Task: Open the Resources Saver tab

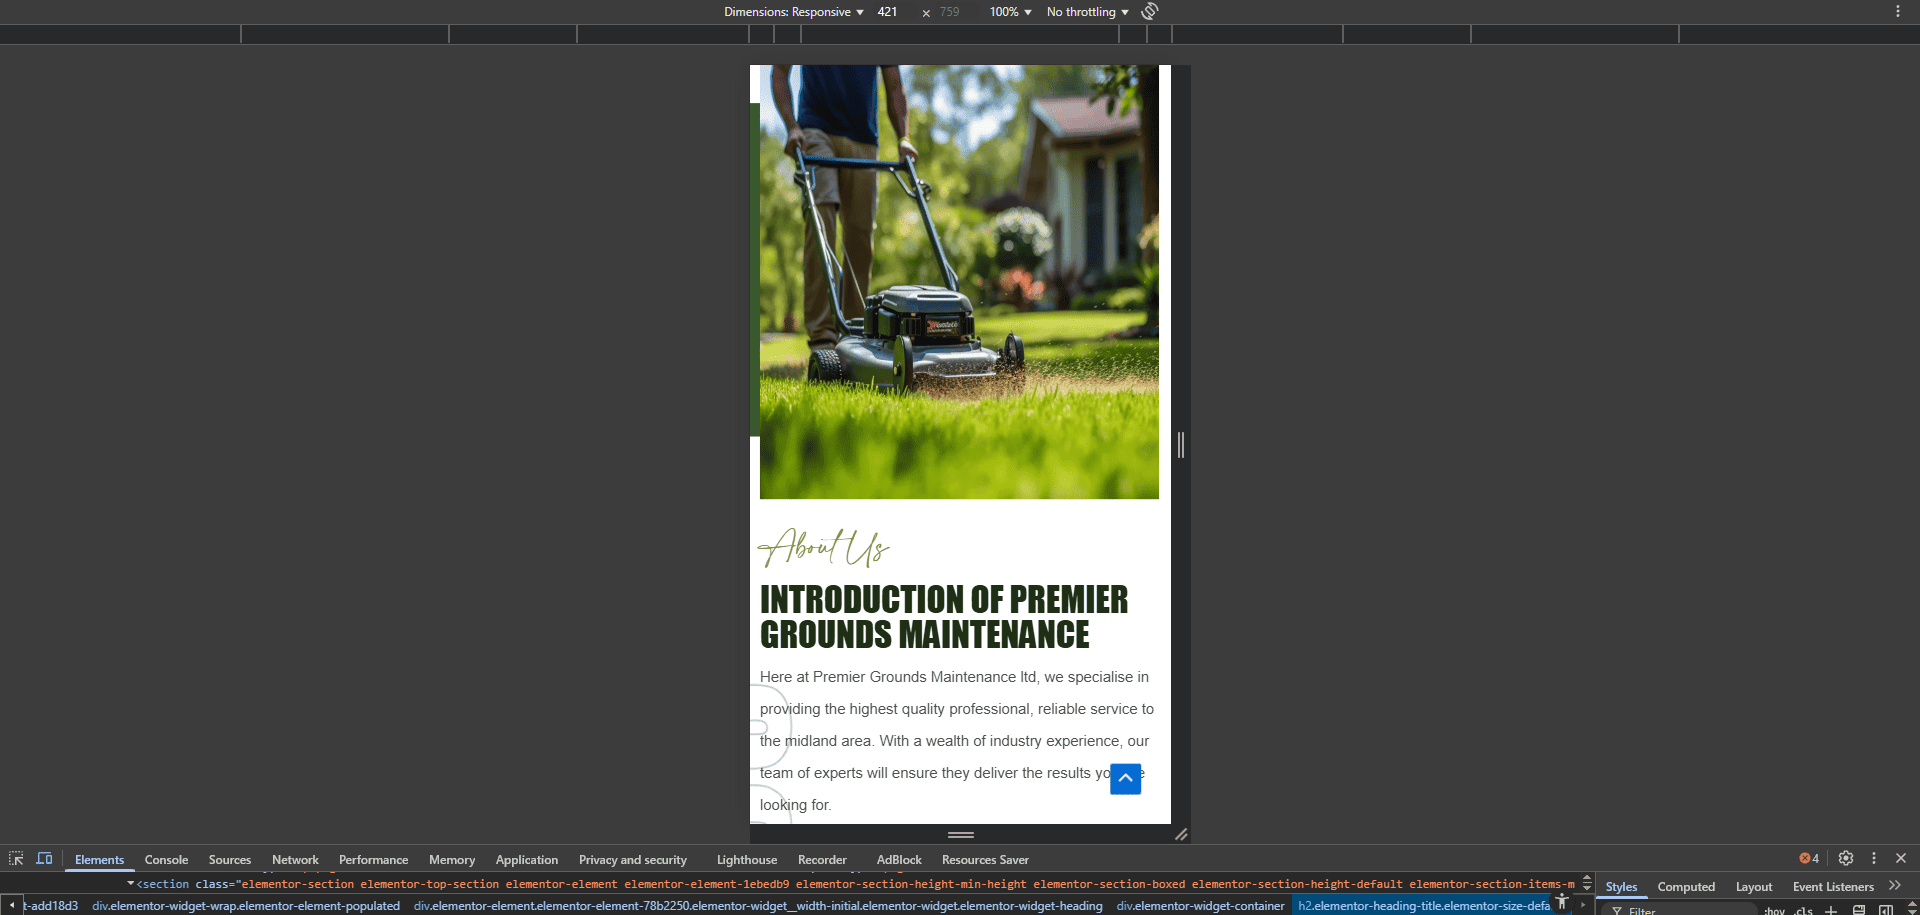Action: [x=985, y=859]
